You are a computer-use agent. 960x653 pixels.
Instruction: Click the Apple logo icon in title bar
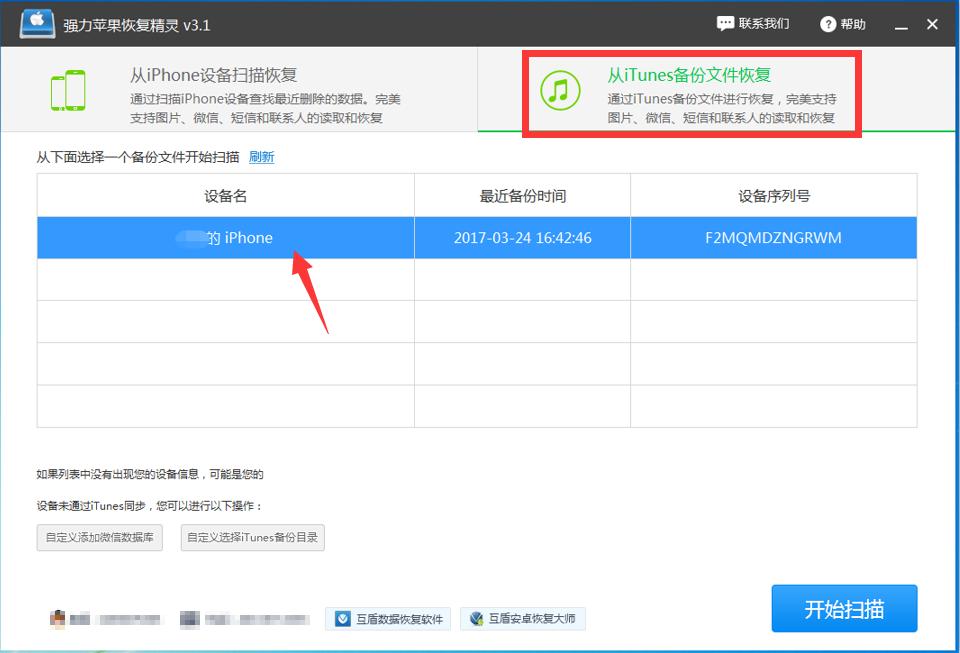[36, 22]
